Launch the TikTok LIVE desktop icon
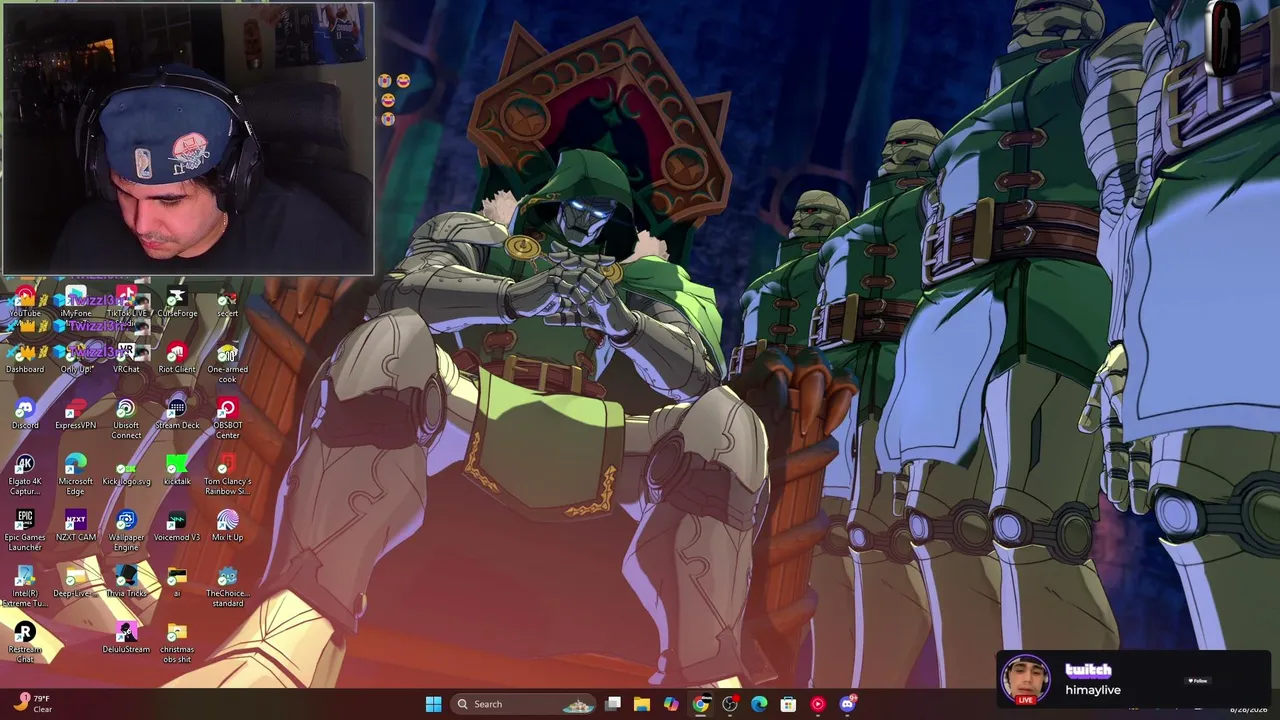This screenshot has height=720, width=1280. (x=126, y=301)
